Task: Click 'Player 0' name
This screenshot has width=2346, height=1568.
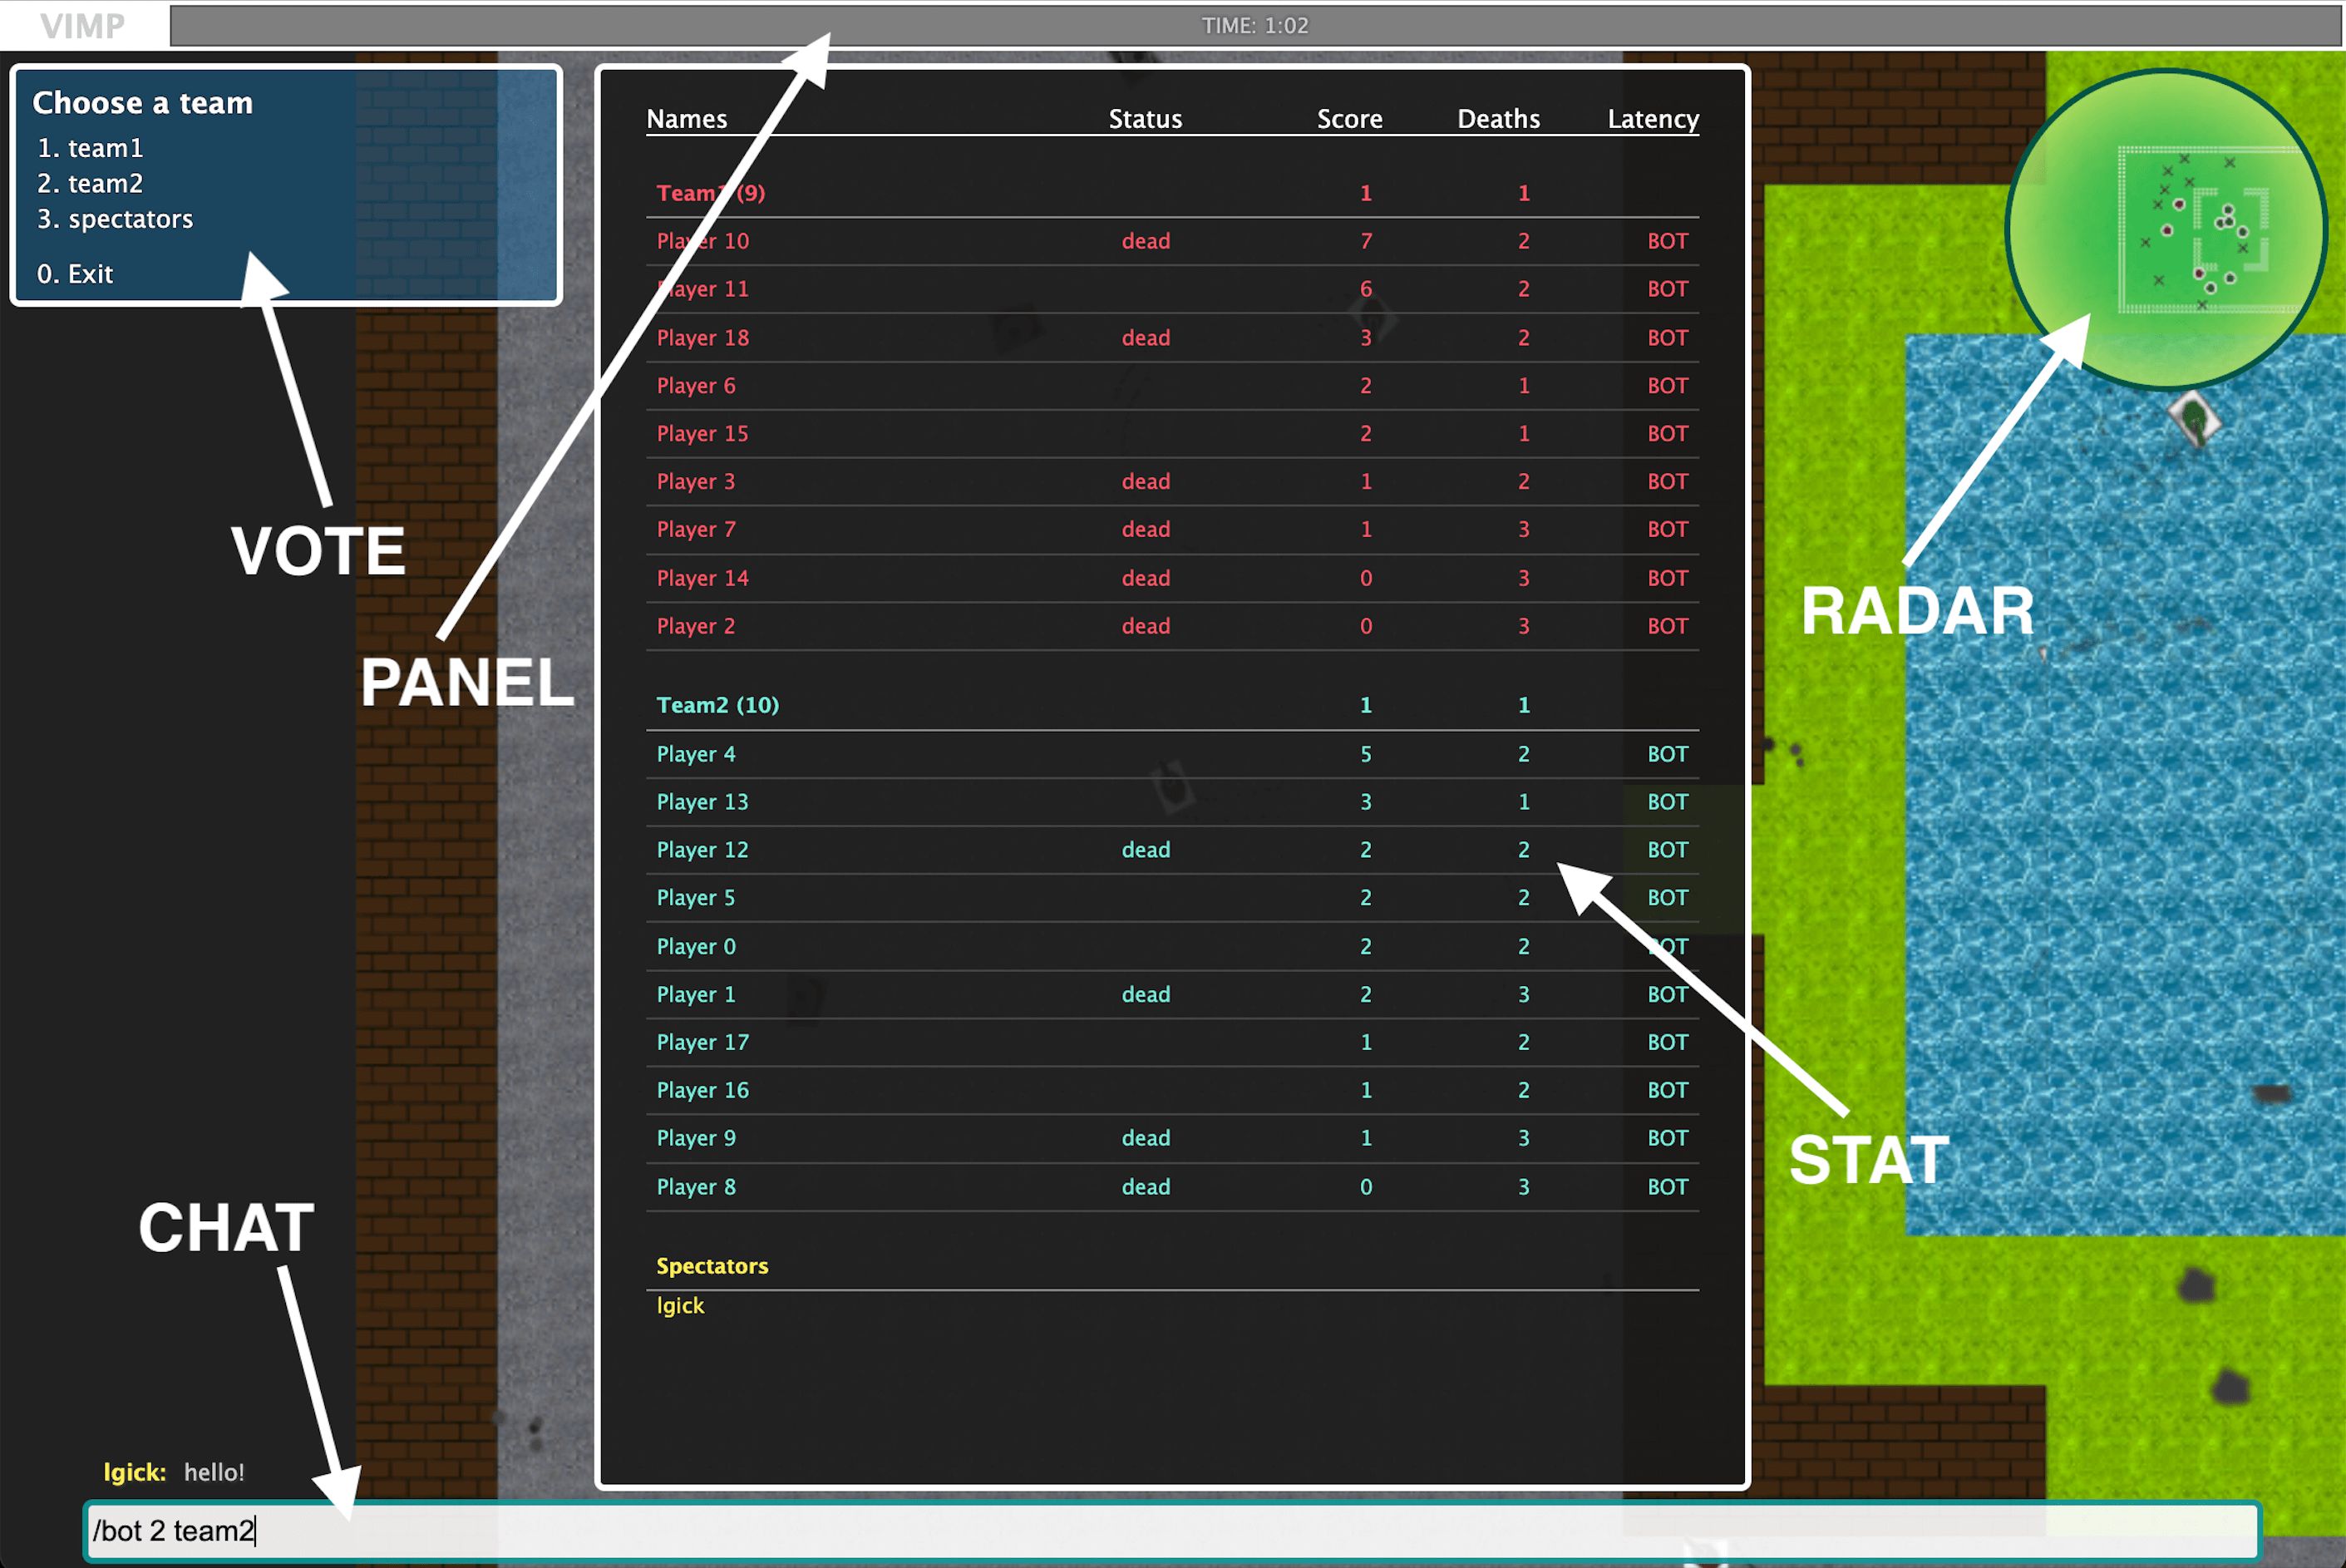Action: (x=696, y=946)
